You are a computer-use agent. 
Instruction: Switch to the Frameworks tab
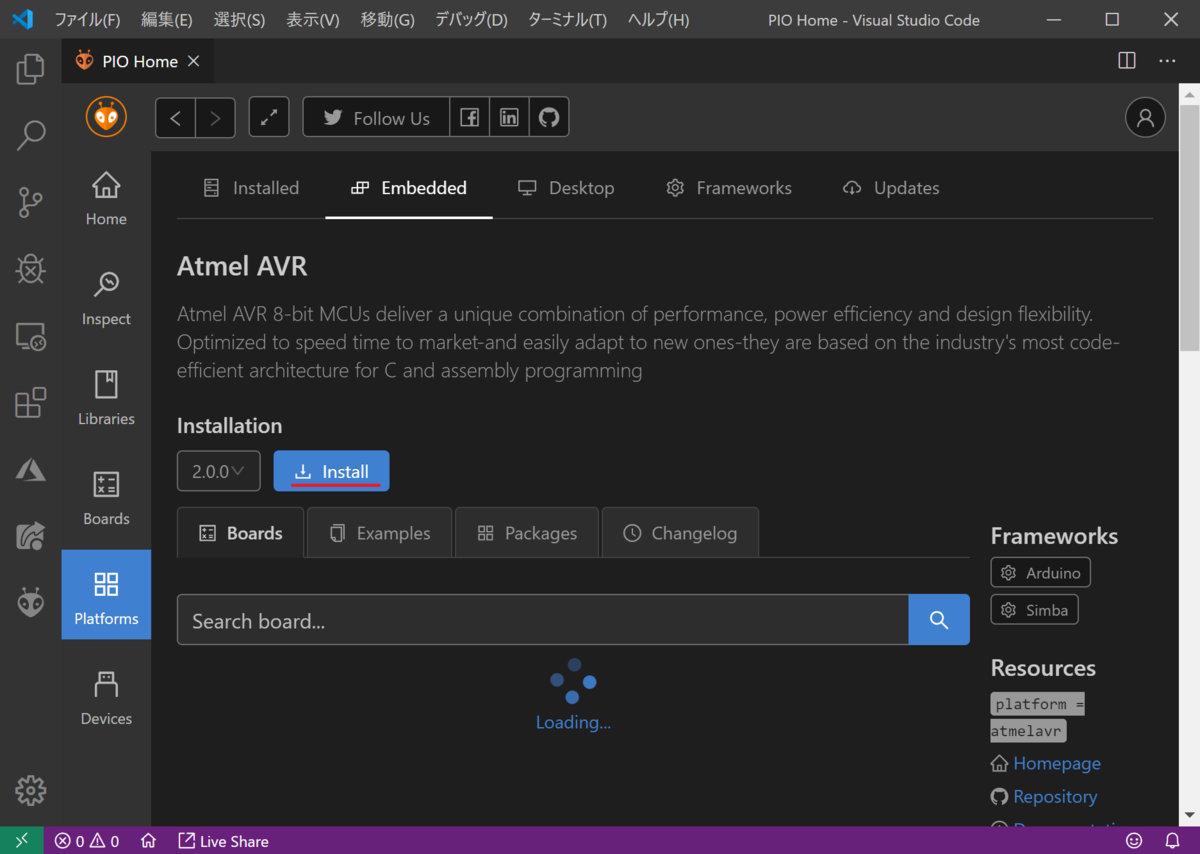(729, 188)
